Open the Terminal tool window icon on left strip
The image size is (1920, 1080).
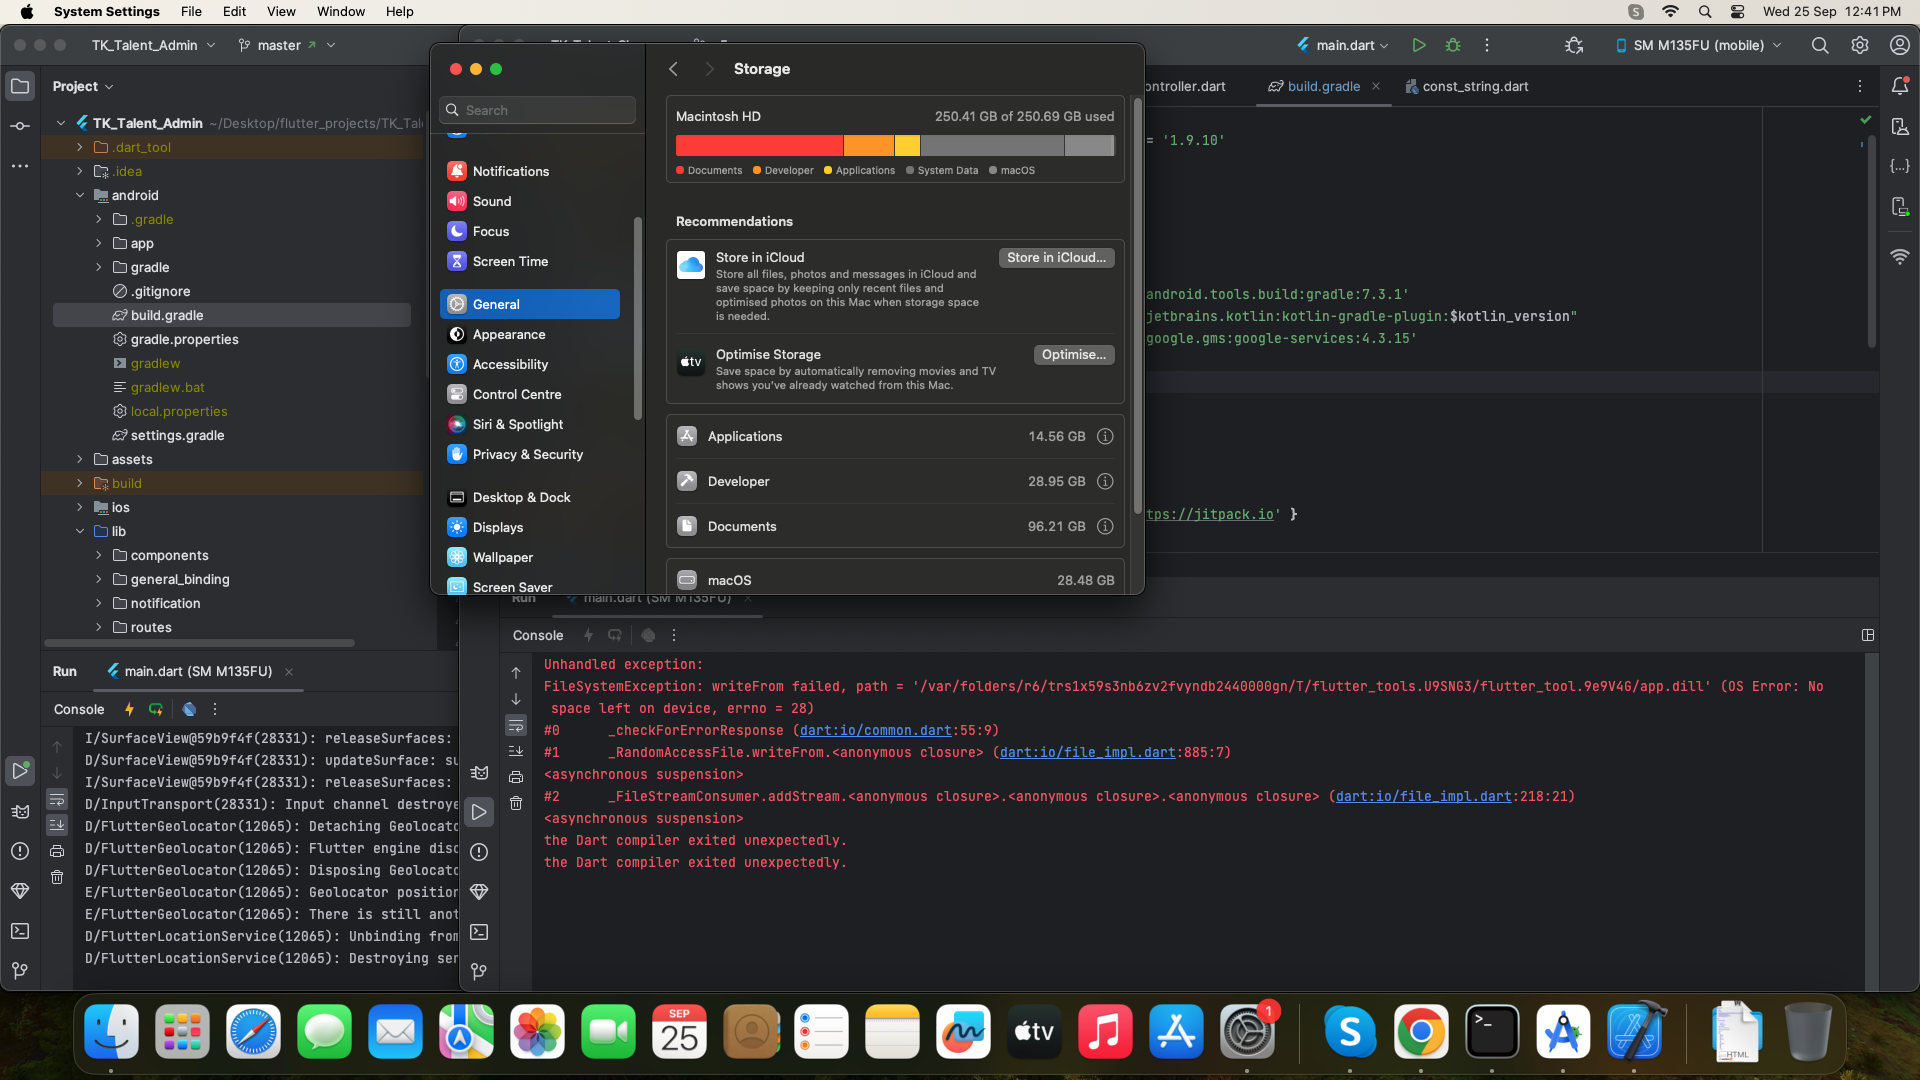click(20, 931)
